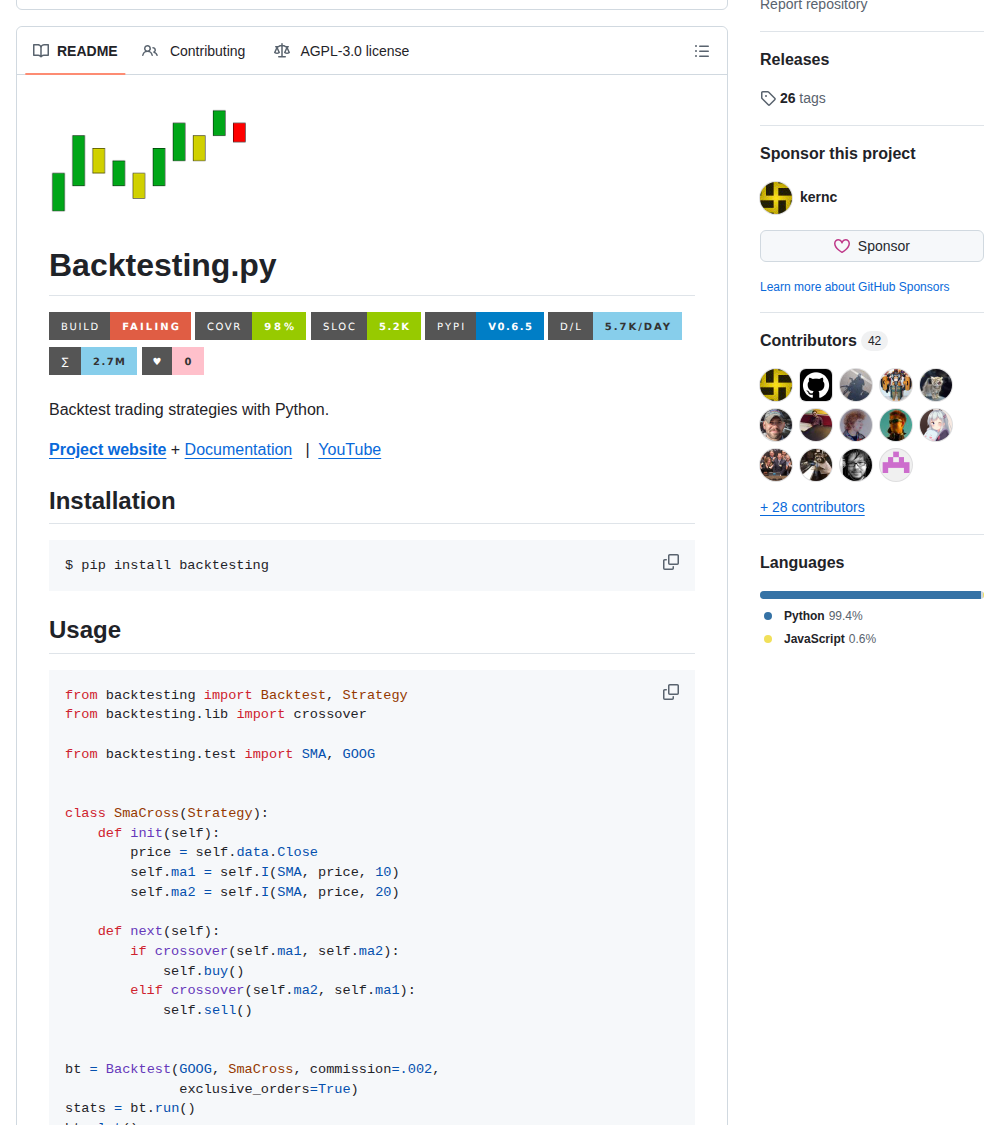
Task: Open the first contributor avatar (yellow cross)
Action: pyautogui.click(x=776, y=385)
